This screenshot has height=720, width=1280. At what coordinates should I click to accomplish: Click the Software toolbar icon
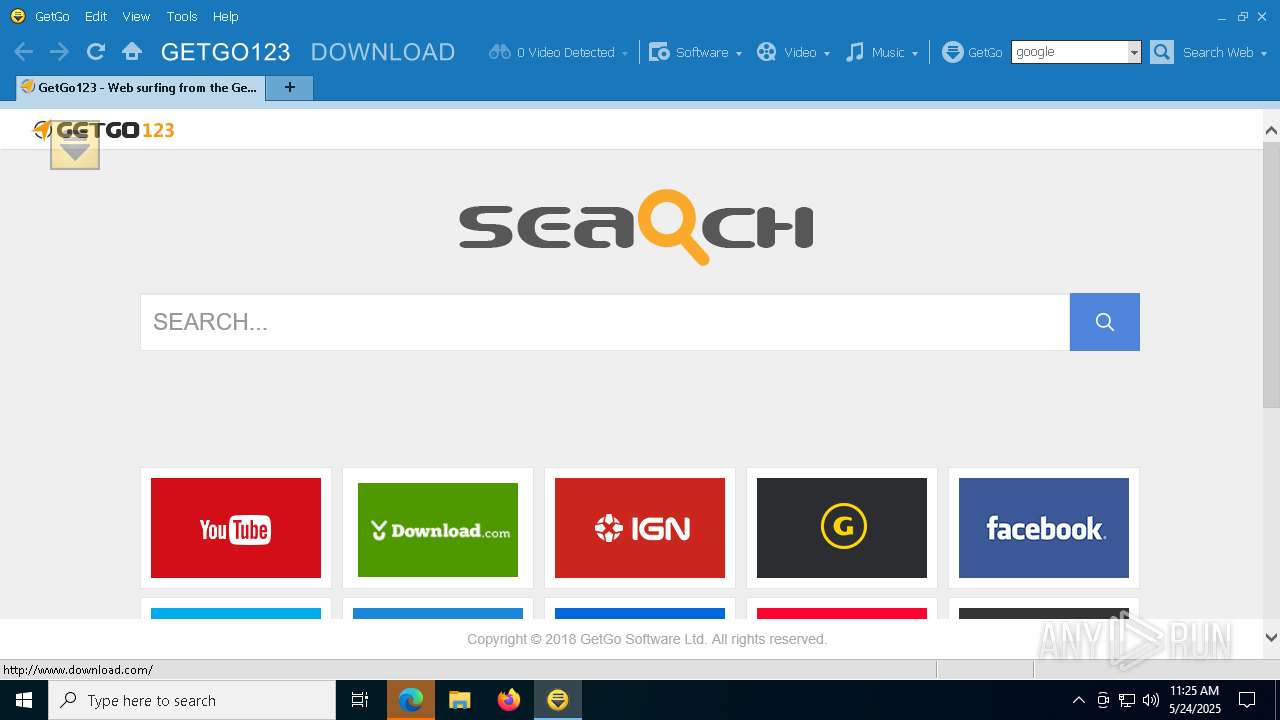[659, 52]
